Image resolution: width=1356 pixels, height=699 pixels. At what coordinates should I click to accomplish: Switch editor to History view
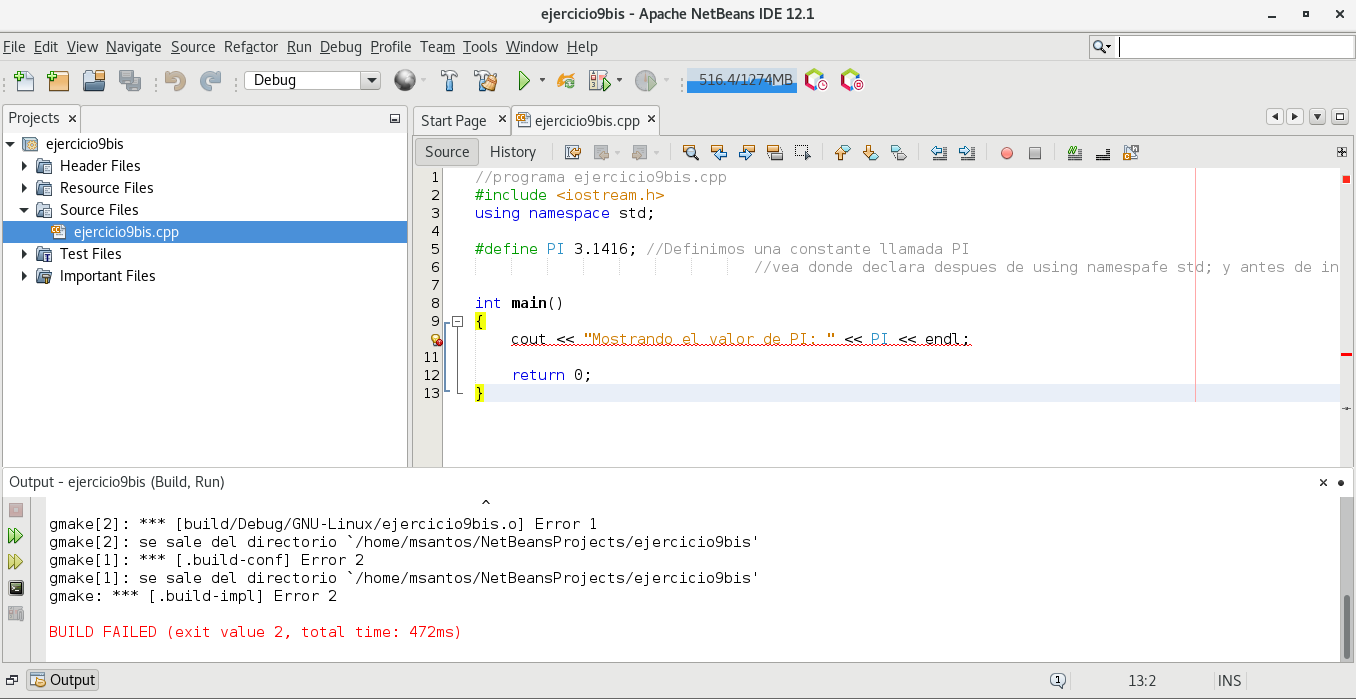tap(513, 152)
